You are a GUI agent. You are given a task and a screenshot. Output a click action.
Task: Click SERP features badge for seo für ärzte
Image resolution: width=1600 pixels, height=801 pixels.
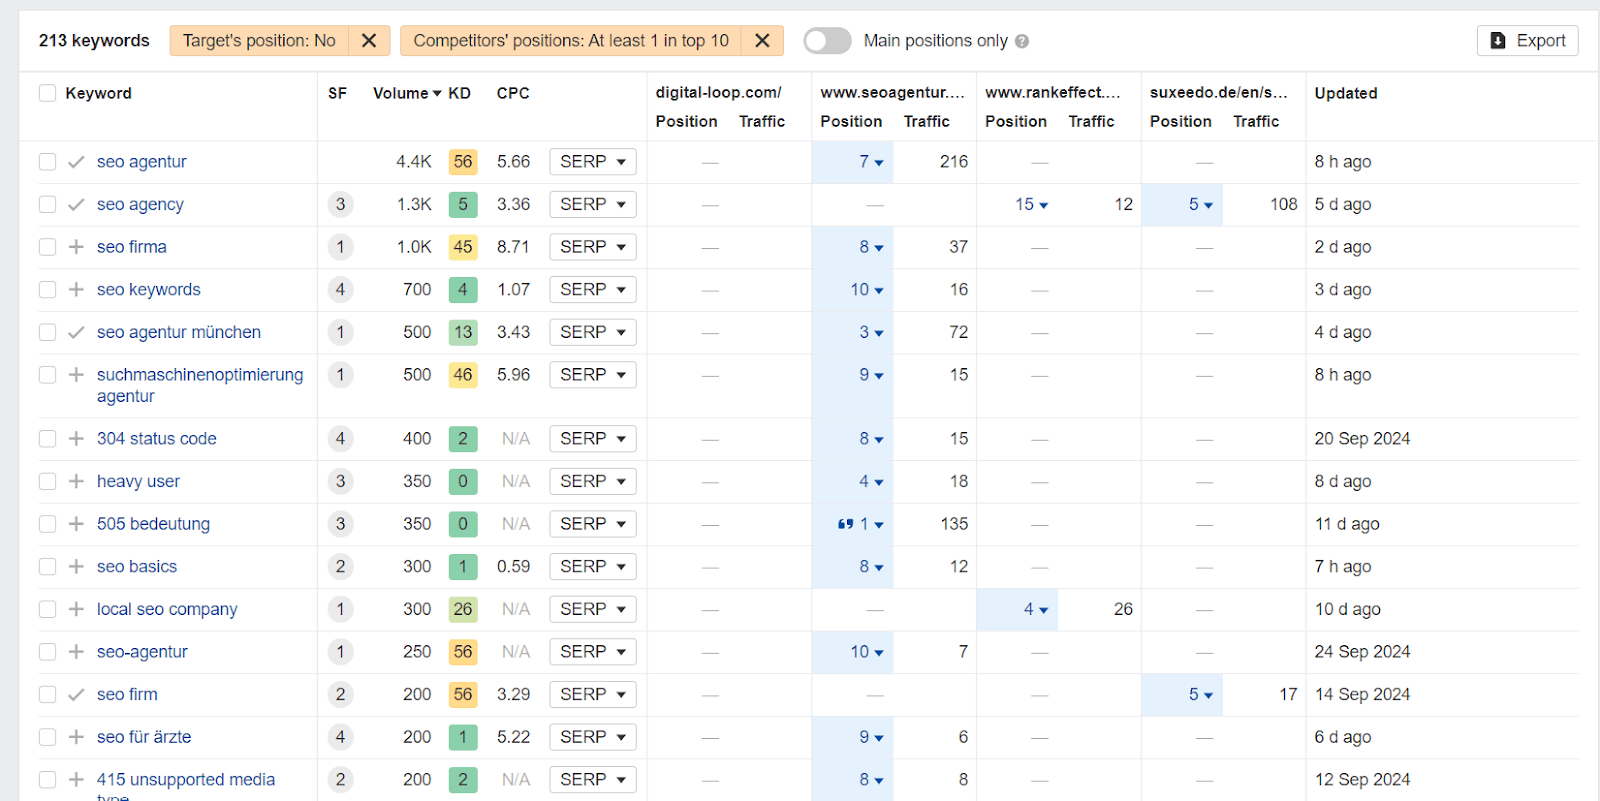pos(340,737)
